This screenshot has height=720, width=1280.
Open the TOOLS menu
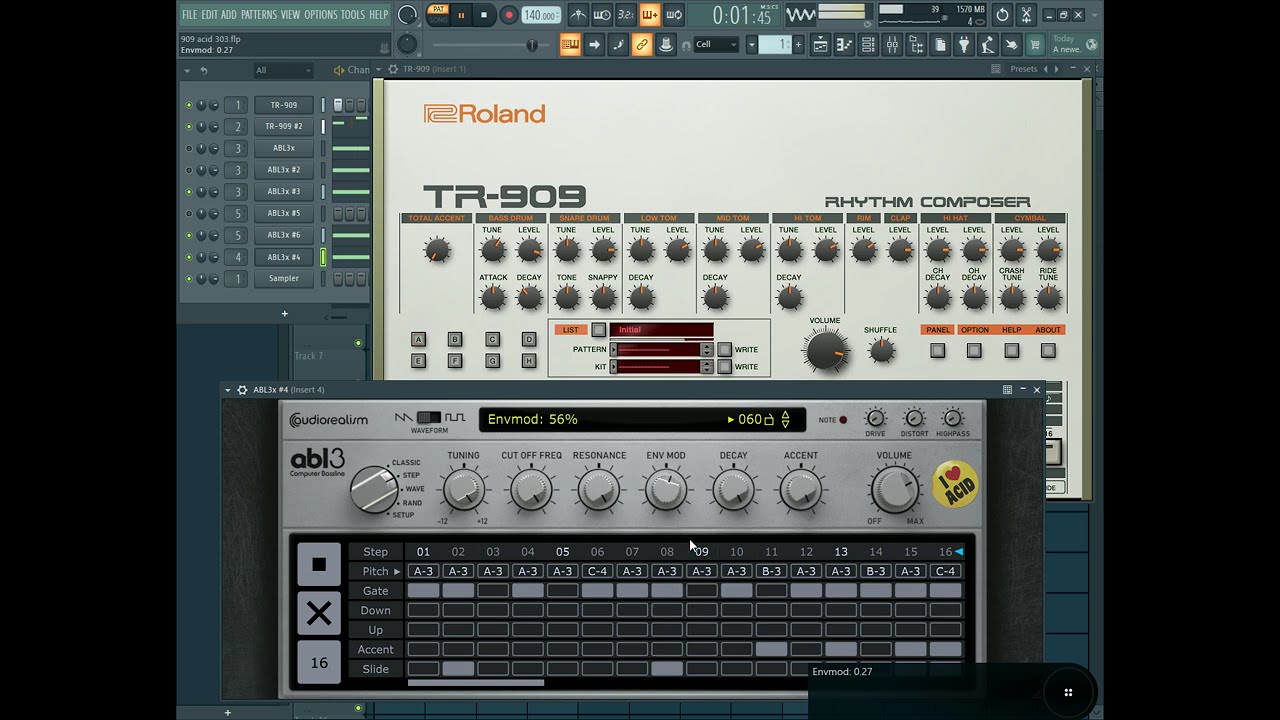tap(353, 15)
